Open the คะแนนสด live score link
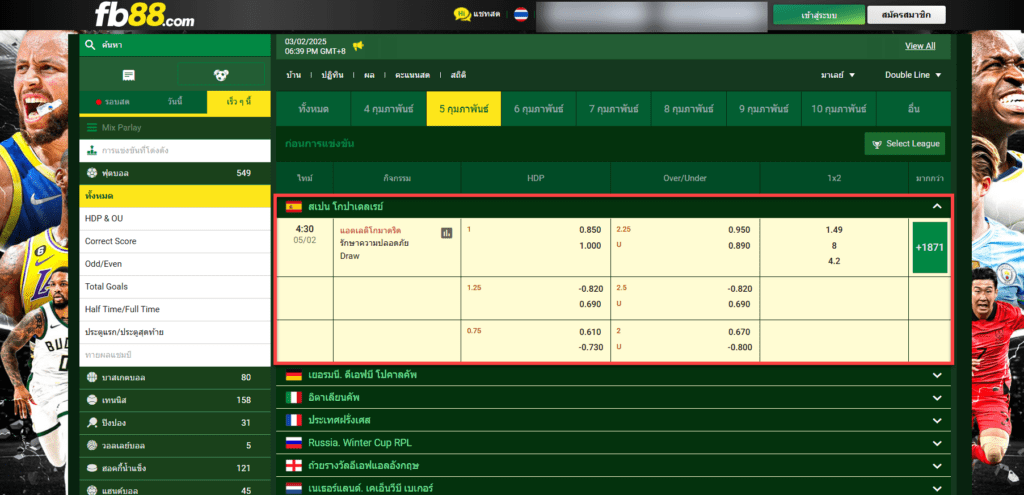 (x=412, y=75)
